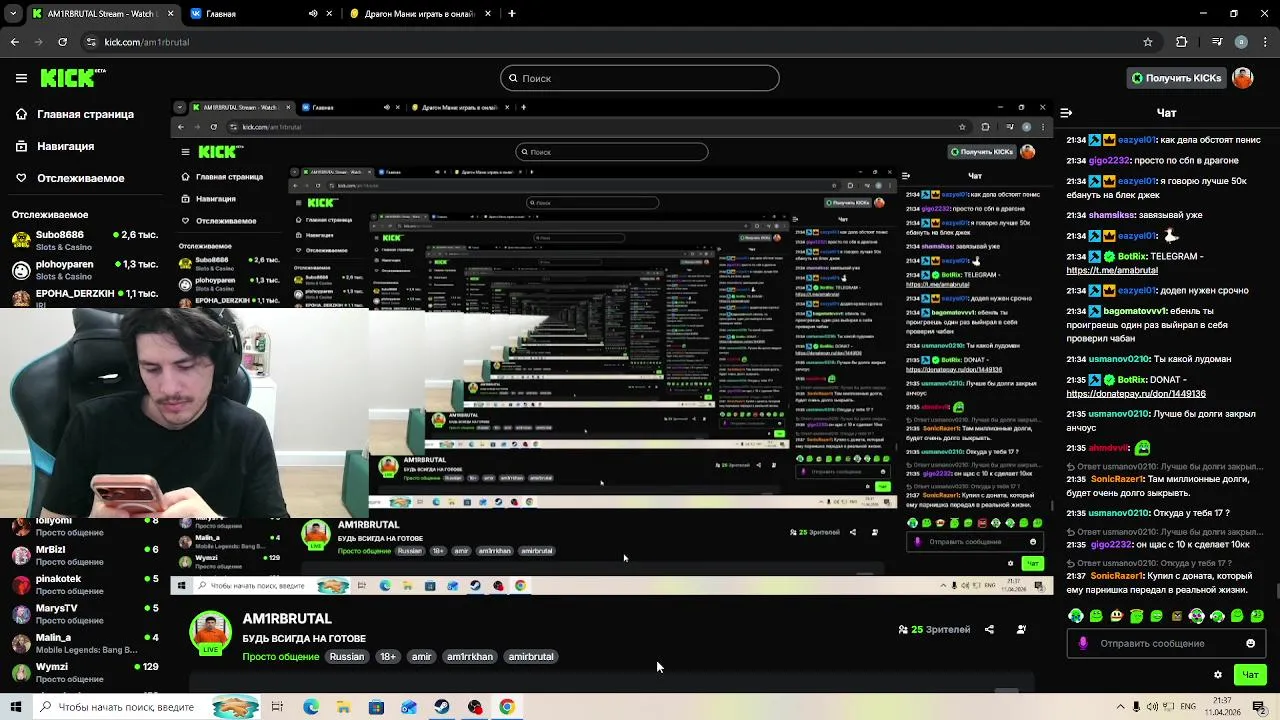Viewport: 1280px width, 720px height.
Task: Open the browser media controls icon
Action: click(x=1217, y=42)
